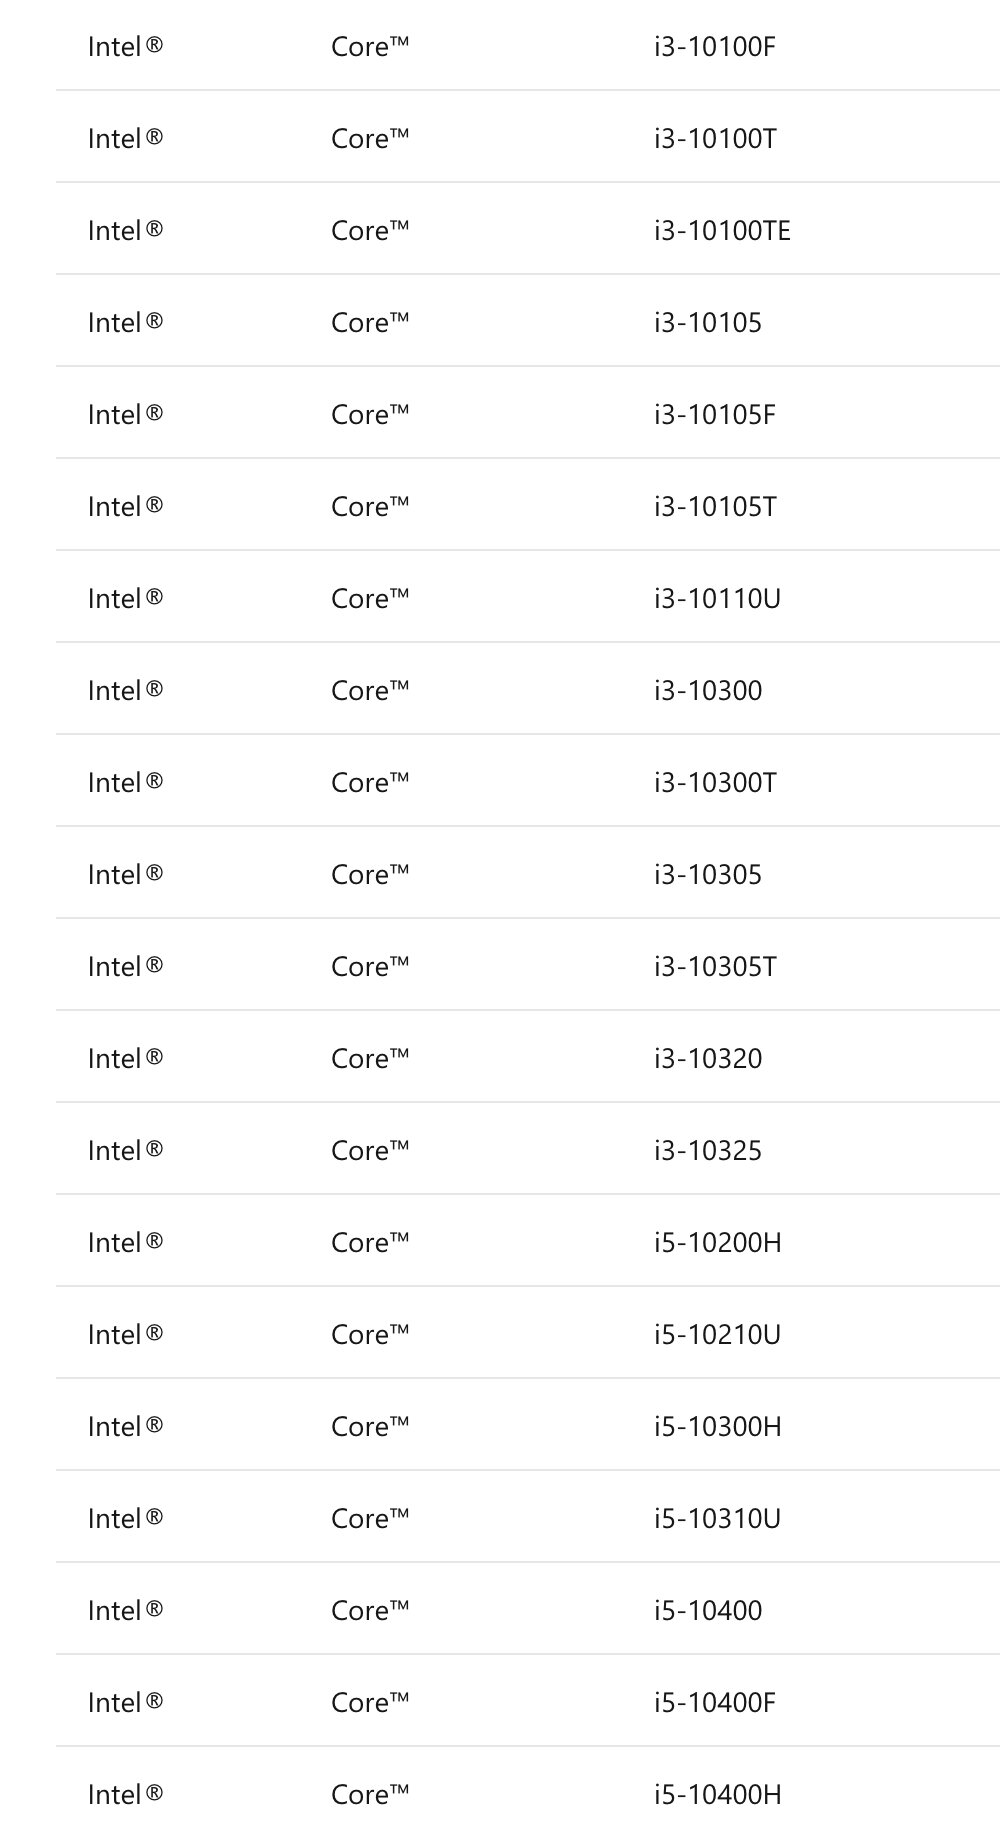Select the i3-10110U processor row
Screen dimensions: 1000x1830
tap(528, 597)
